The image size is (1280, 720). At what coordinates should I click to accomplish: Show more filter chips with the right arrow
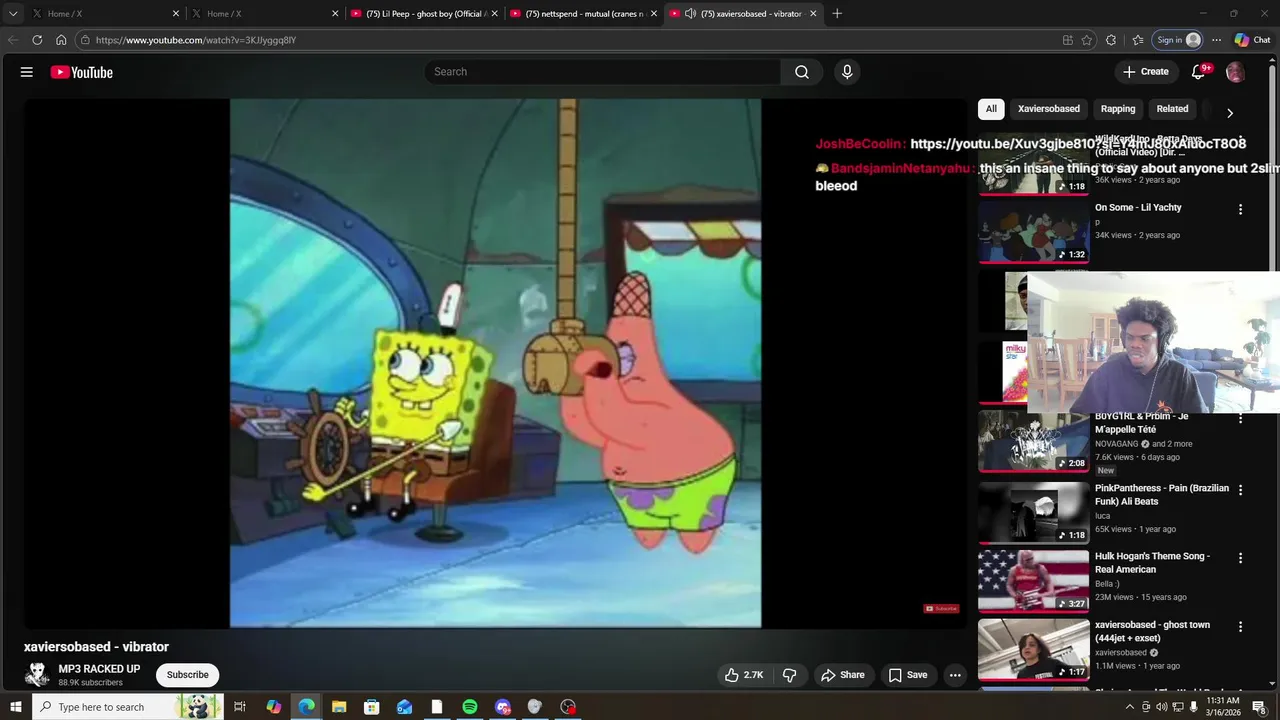(1230, 113)
